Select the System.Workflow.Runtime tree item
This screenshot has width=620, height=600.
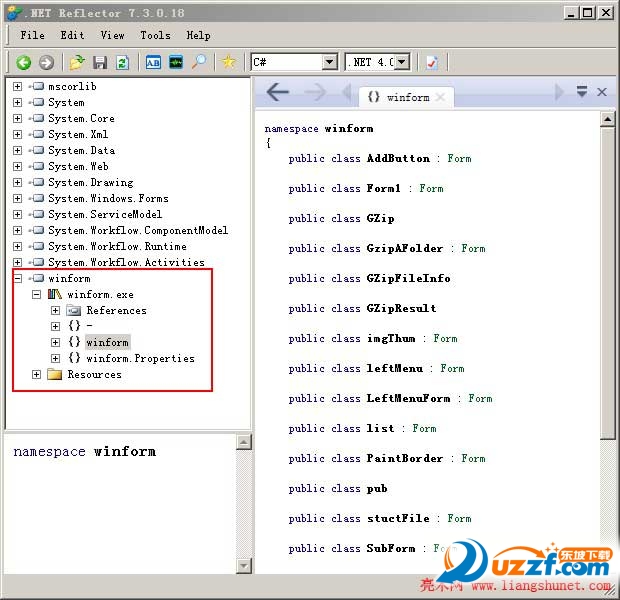pos(117,246)
